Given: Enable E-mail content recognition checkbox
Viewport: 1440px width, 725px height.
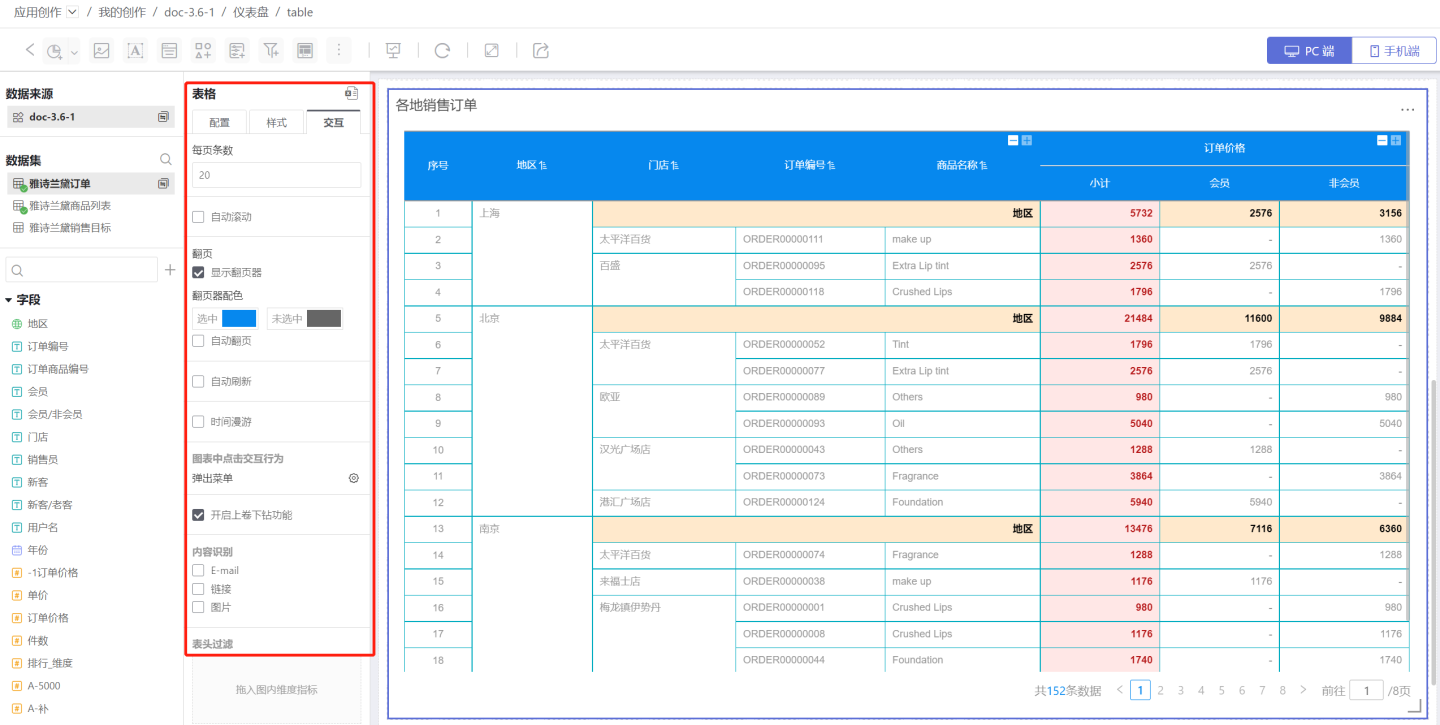Looking at the screenshot, I should click(199, 570).
